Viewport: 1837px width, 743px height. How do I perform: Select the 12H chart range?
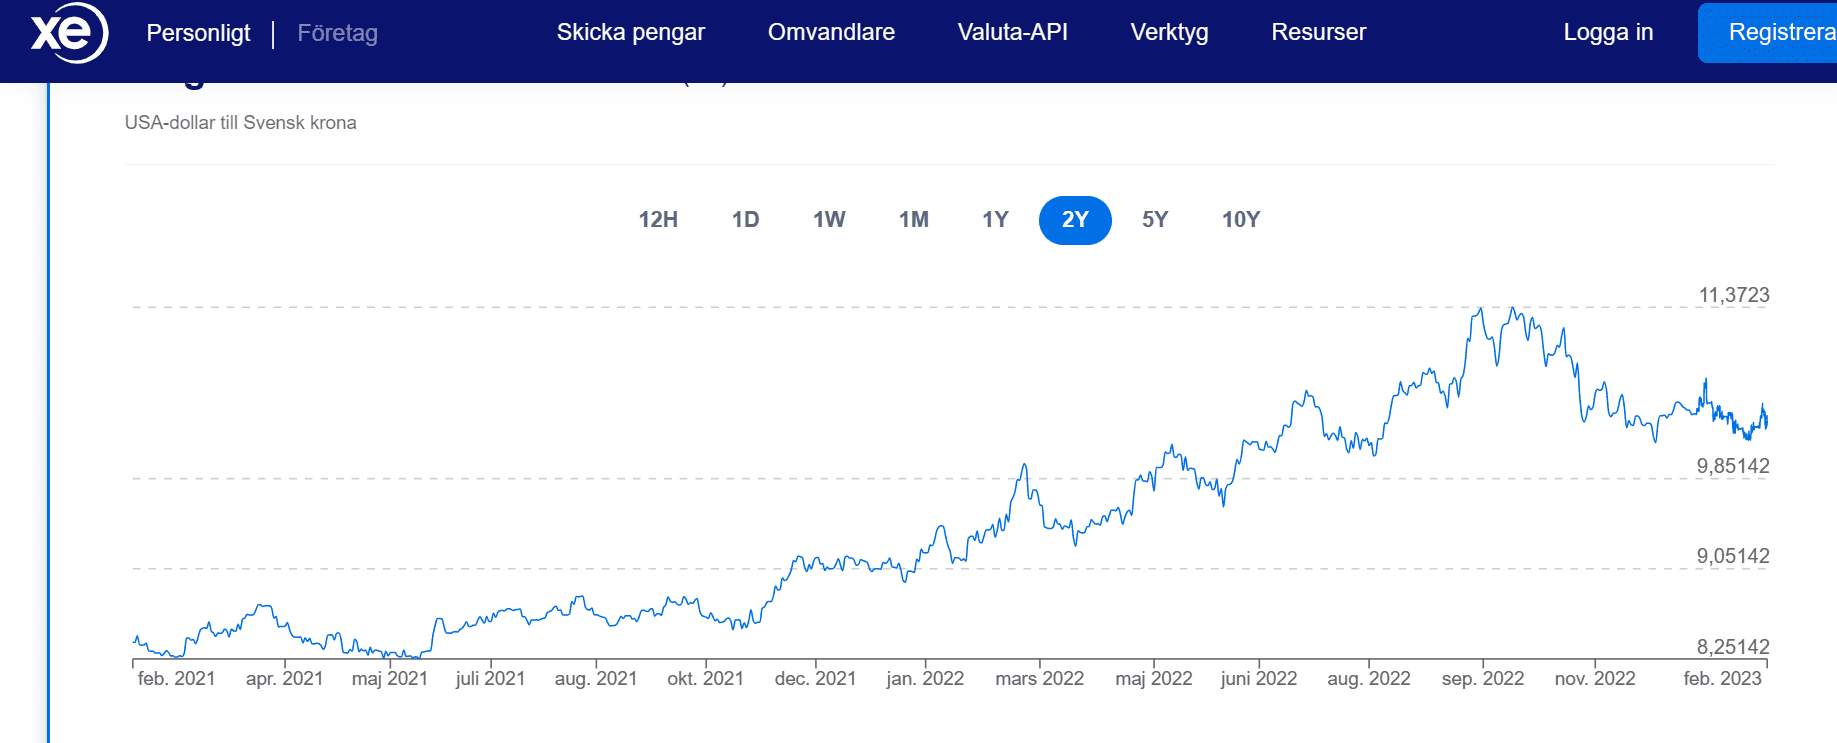coord(658,220)
